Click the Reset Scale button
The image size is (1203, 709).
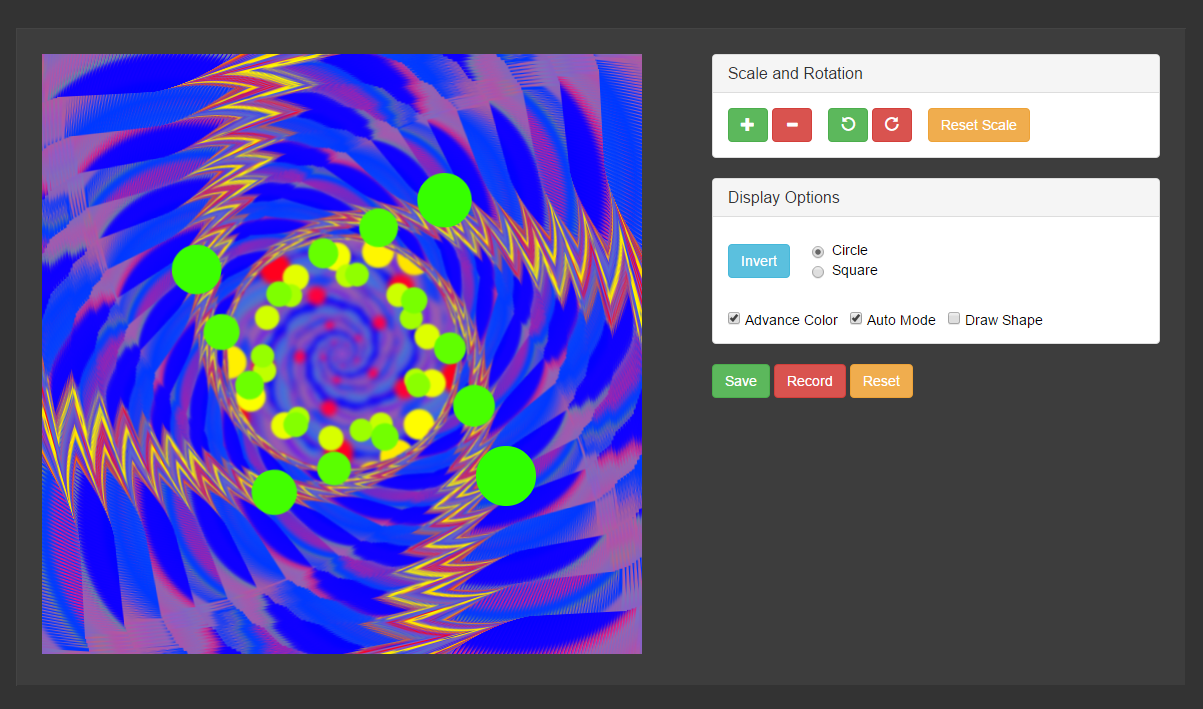(979, 125)
